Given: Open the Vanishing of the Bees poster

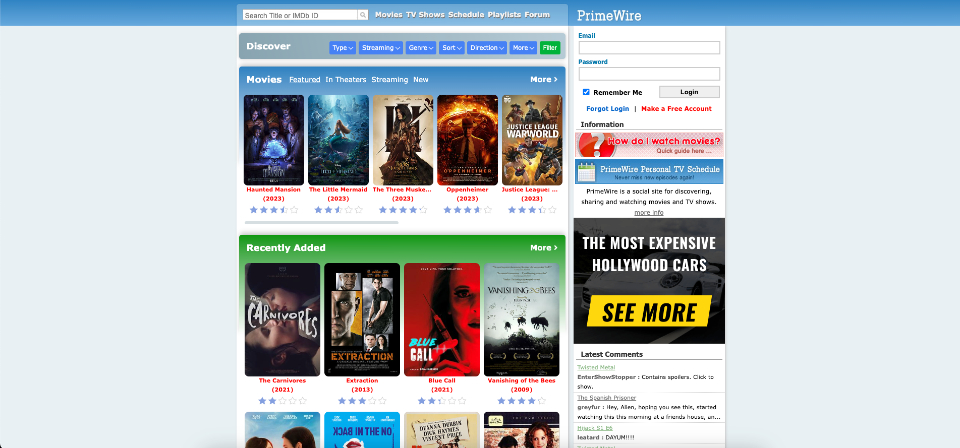Looking at the screenshot, I should coord(522,319).
